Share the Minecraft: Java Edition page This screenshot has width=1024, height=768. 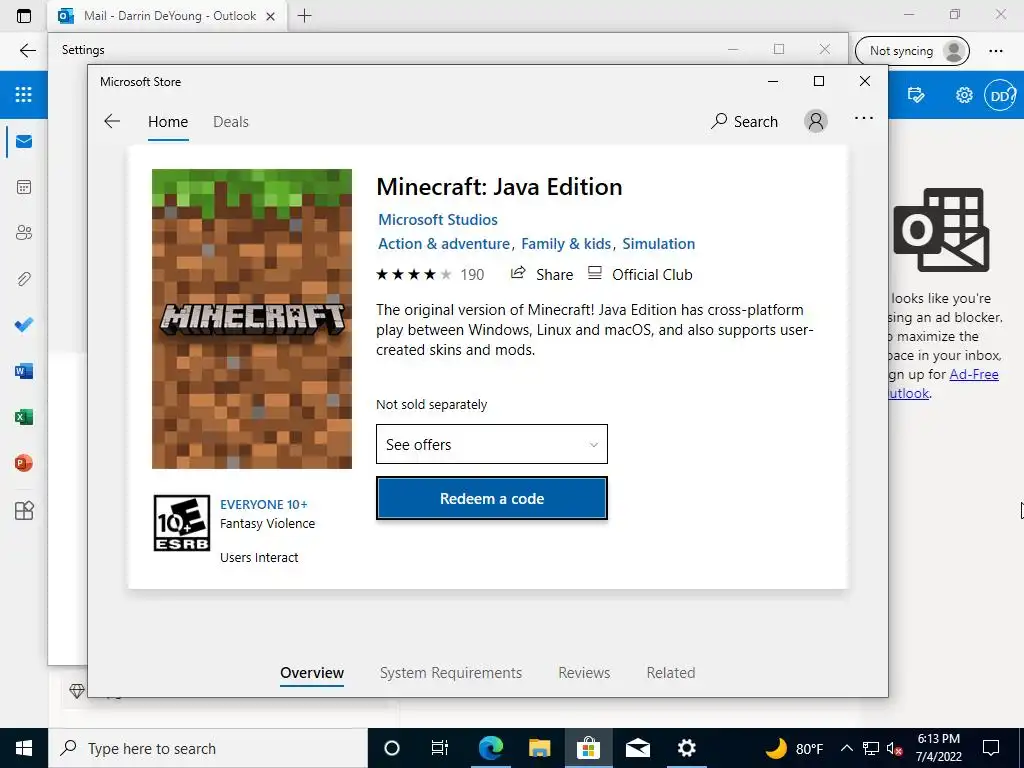541,274
